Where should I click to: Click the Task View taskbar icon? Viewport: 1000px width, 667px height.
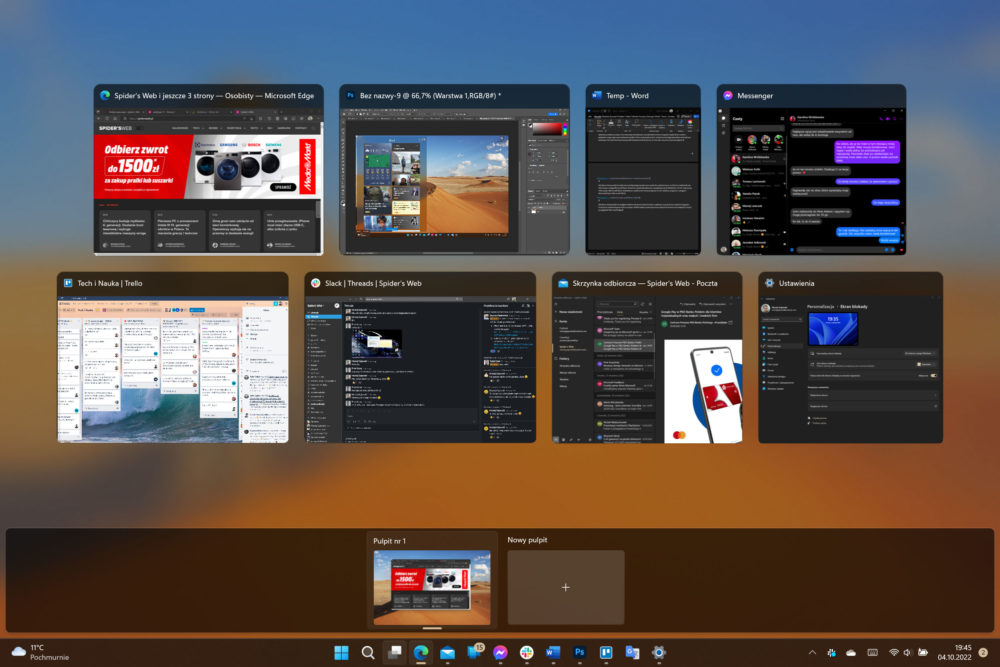pyautogui.click(x=395, y=652)
